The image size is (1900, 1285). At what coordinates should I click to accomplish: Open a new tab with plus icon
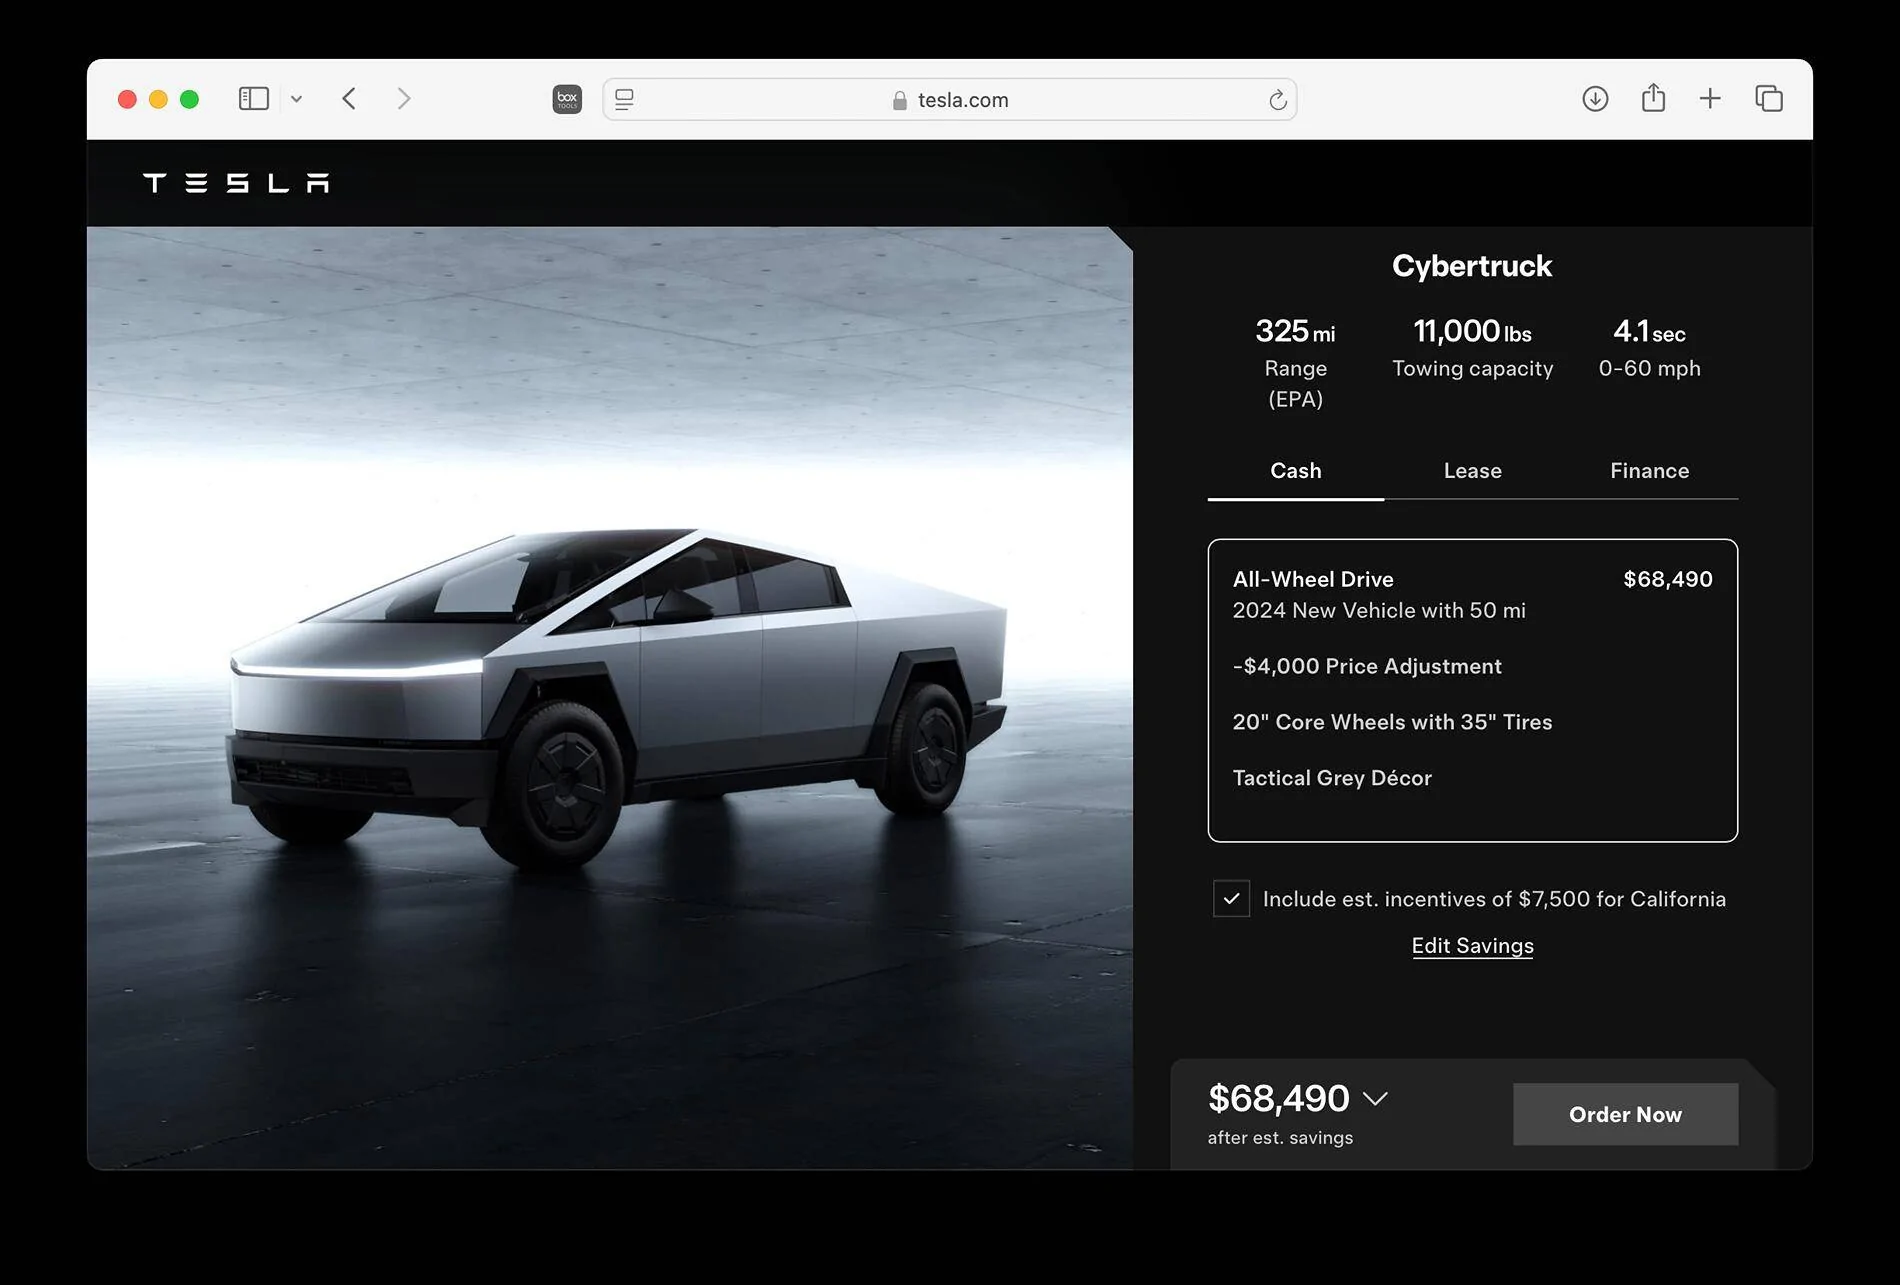tap(1710, 99)
